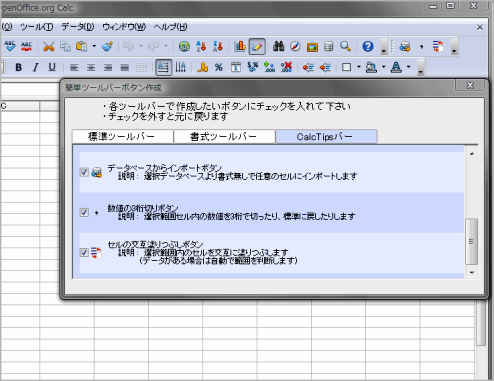Uncheck the データベースからインポートボタン checkbox
This screenshot has width=494, height=381.
(84, 172)
